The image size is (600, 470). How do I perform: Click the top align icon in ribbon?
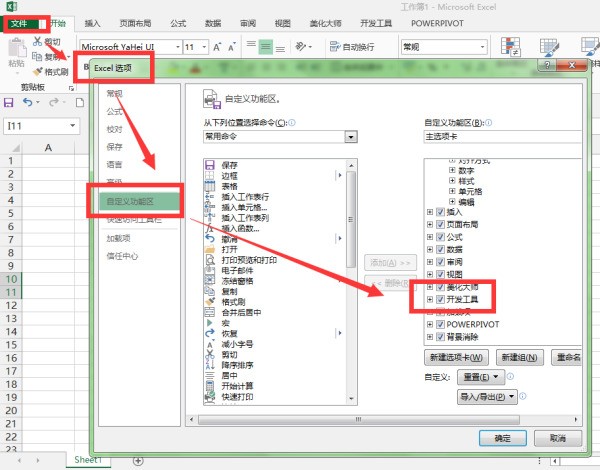point(251,45)
